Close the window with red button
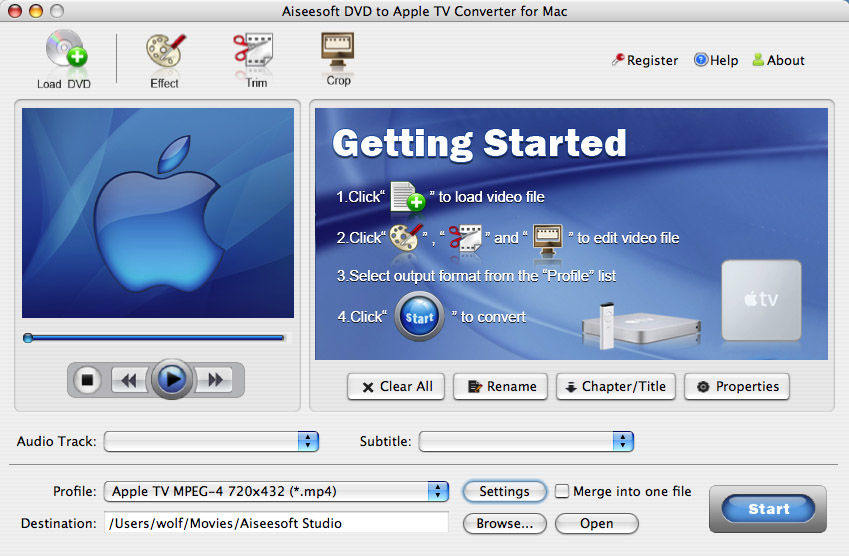 [x=15, y=11]
